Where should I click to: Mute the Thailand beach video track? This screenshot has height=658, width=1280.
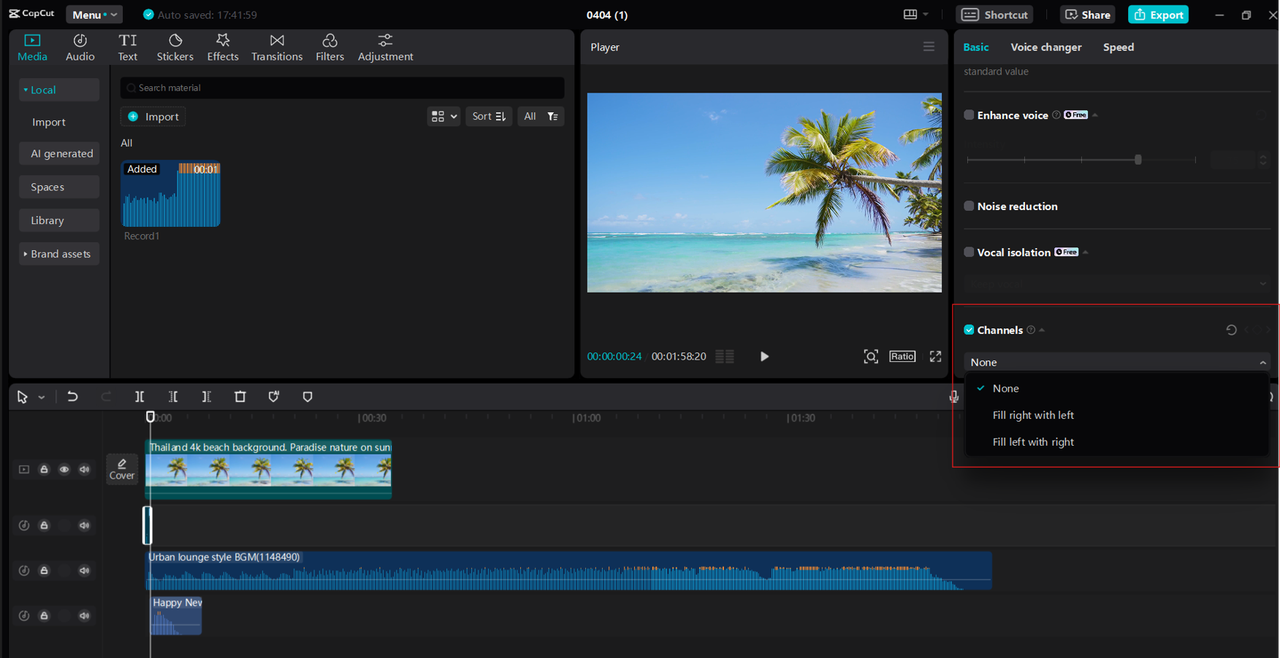[x=85, y=469]
